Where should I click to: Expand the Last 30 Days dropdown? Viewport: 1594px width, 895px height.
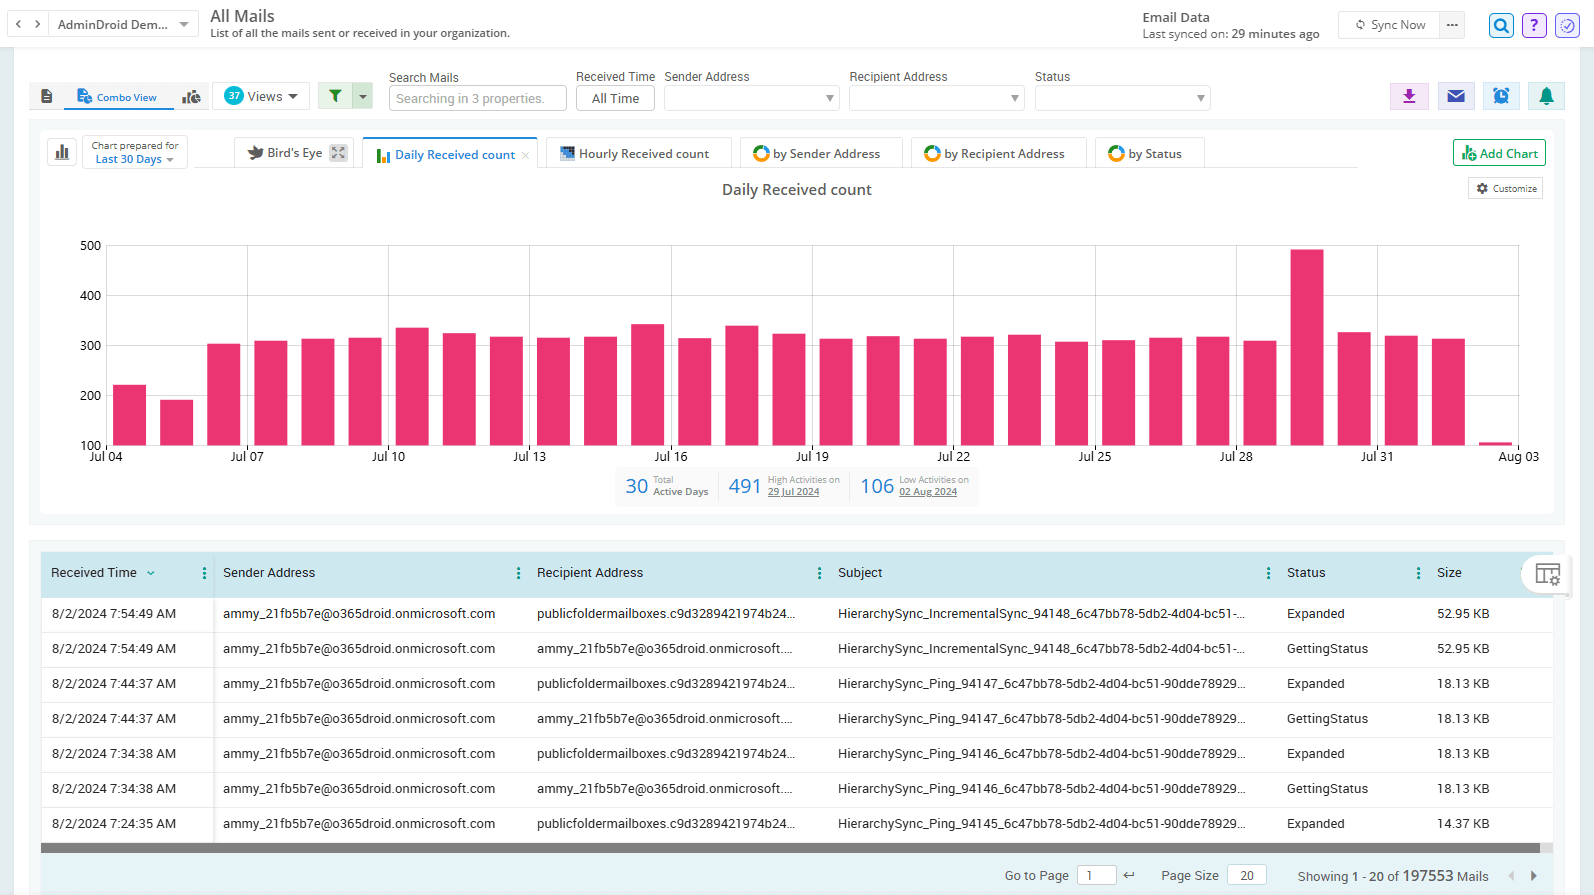(x=134, y=159)
